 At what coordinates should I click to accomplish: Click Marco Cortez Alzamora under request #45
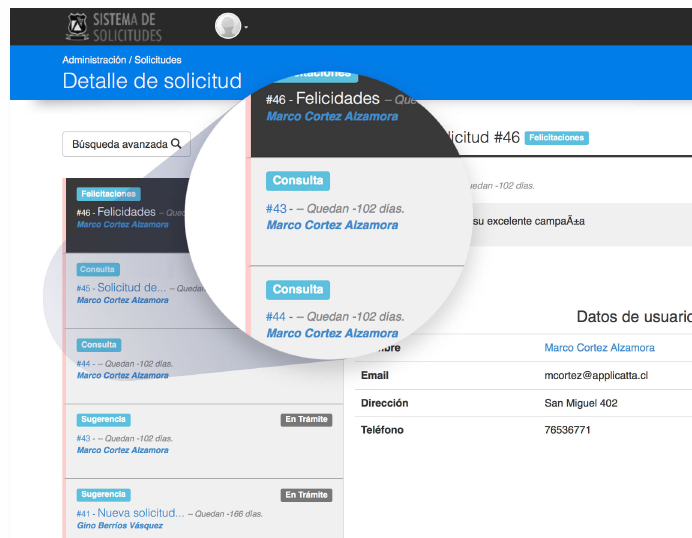tap(123, 300)
